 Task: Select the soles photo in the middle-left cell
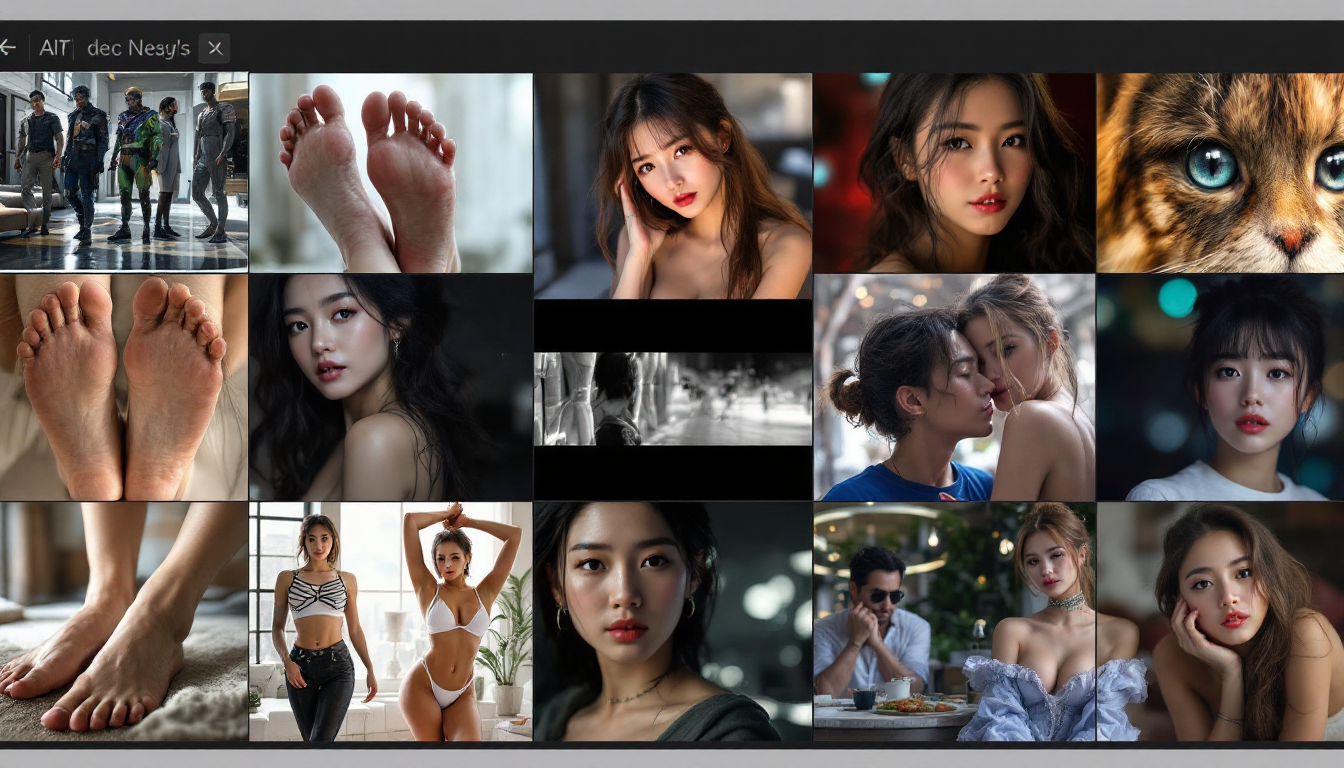pyautogui.click(x=123, y=390)
